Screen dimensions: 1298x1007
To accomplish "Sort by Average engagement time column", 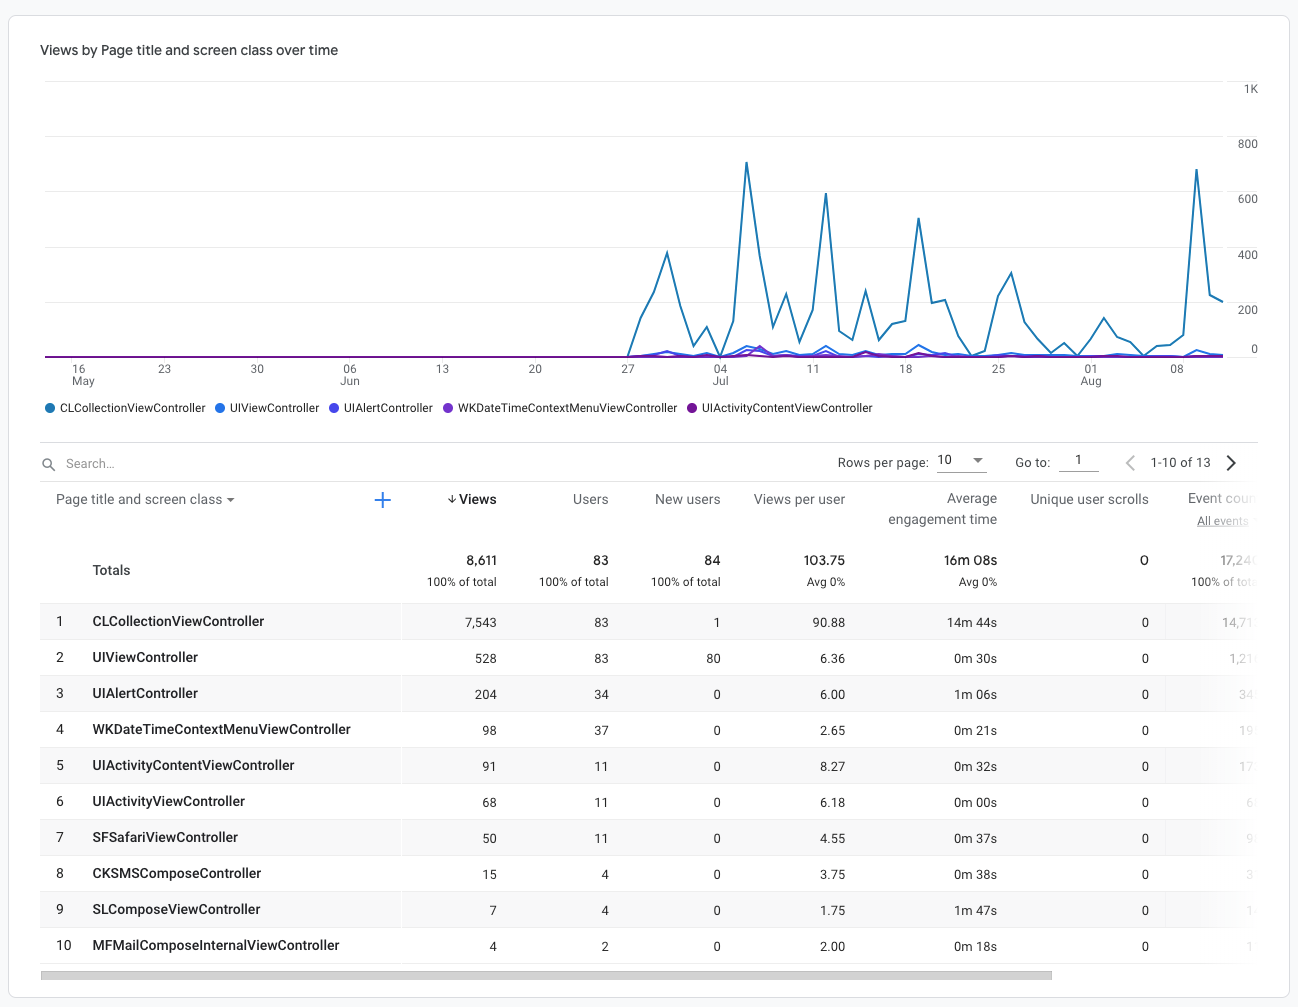I will (x=942, y=509).
